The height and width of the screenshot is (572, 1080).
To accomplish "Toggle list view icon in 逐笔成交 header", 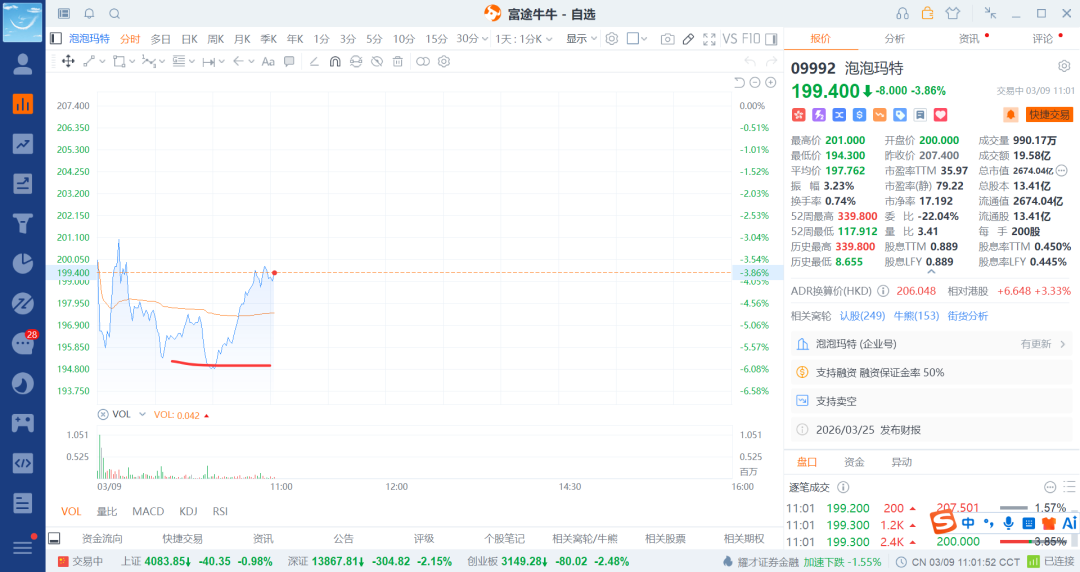I will coord(1069,487).
